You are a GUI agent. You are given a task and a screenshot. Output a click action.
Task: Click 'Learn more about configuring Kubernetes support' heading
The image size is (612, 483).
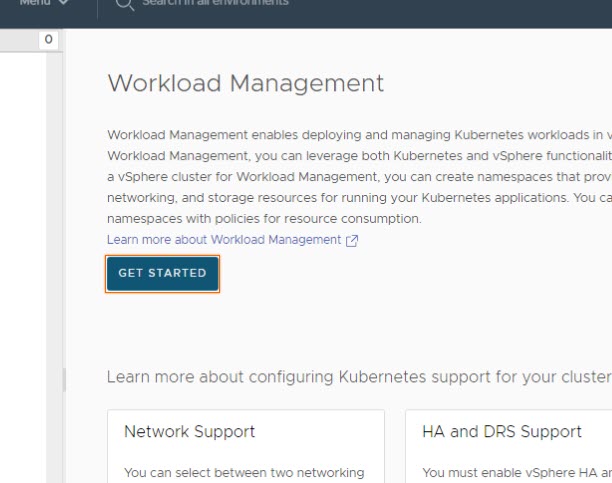tap(358, 377)
